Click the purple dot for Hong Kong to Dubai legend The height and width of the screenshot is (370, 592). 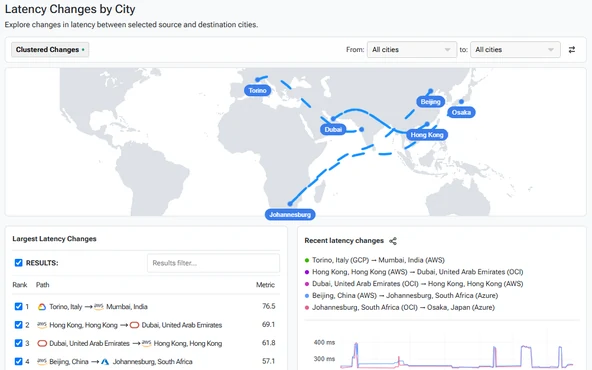(x=307, y=272)
